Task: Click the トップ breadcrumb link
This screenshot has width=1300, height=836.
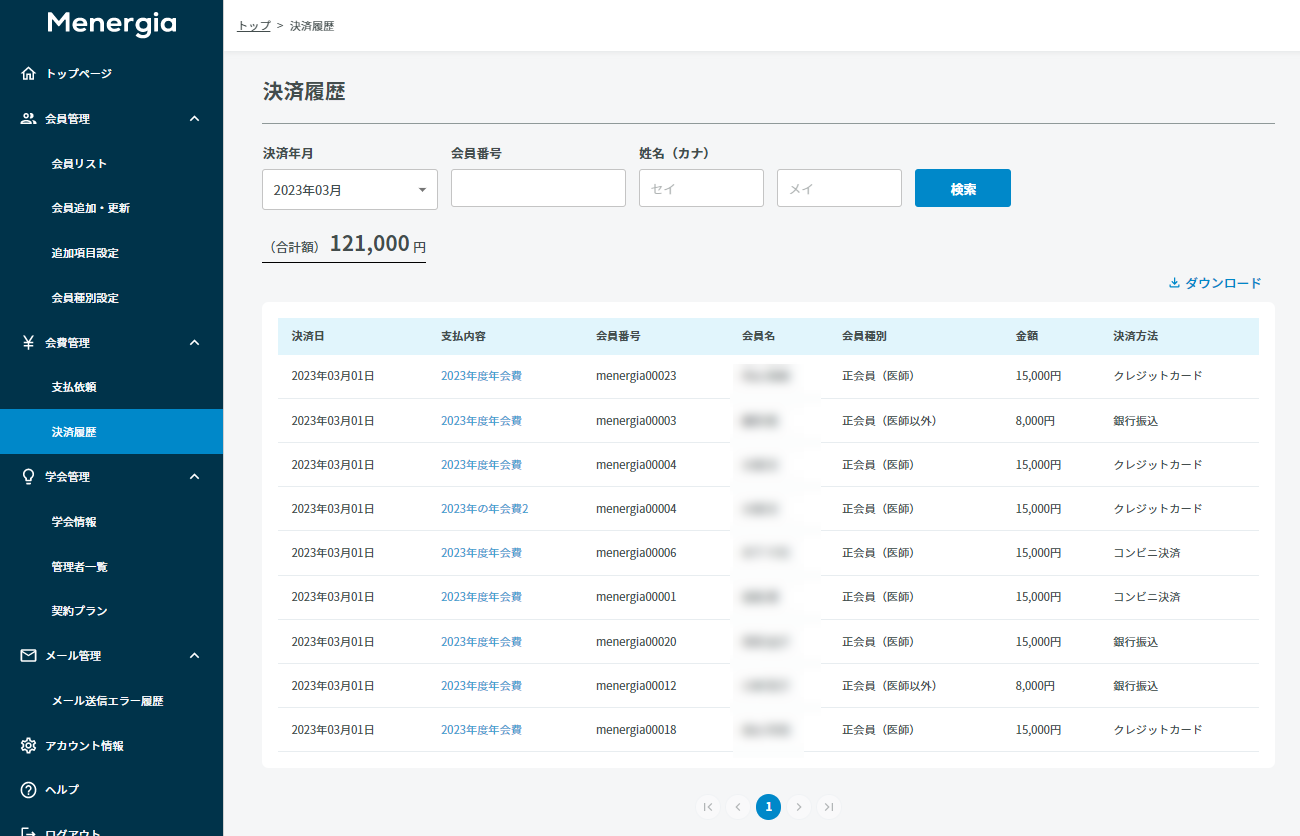Action: coord(254,26)
